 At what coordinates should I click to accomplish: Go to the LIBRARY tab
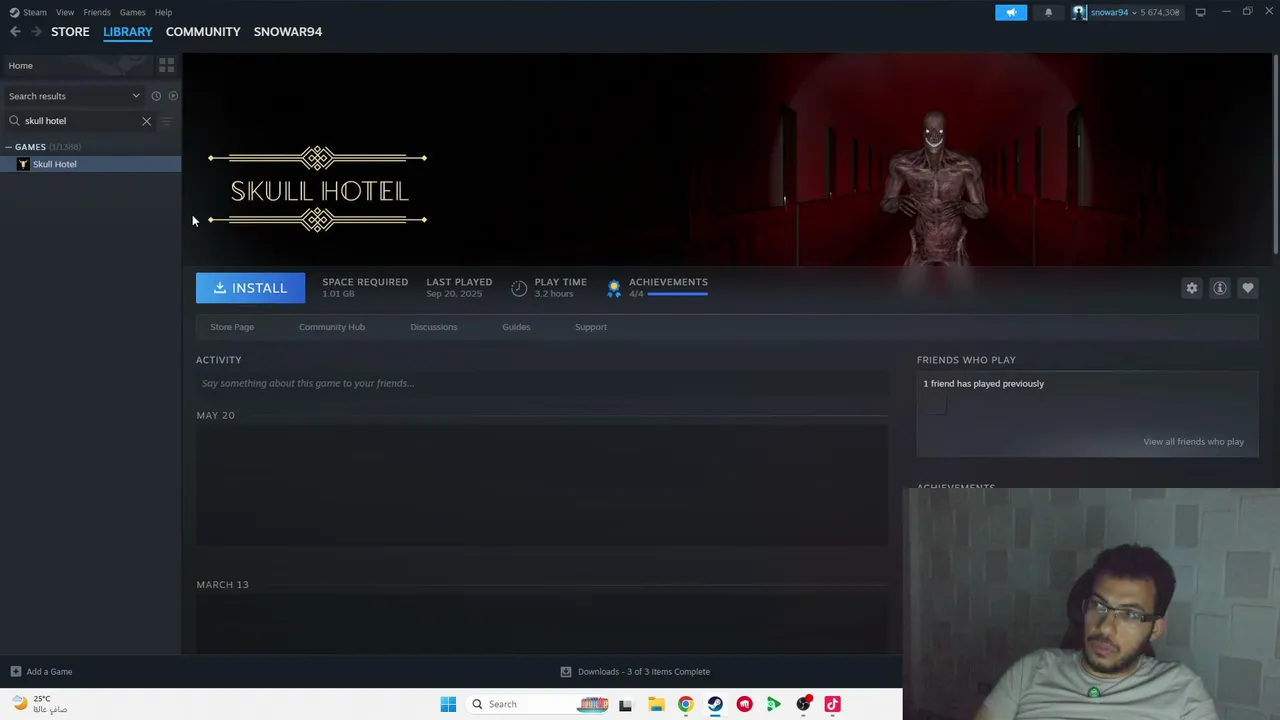128,32
